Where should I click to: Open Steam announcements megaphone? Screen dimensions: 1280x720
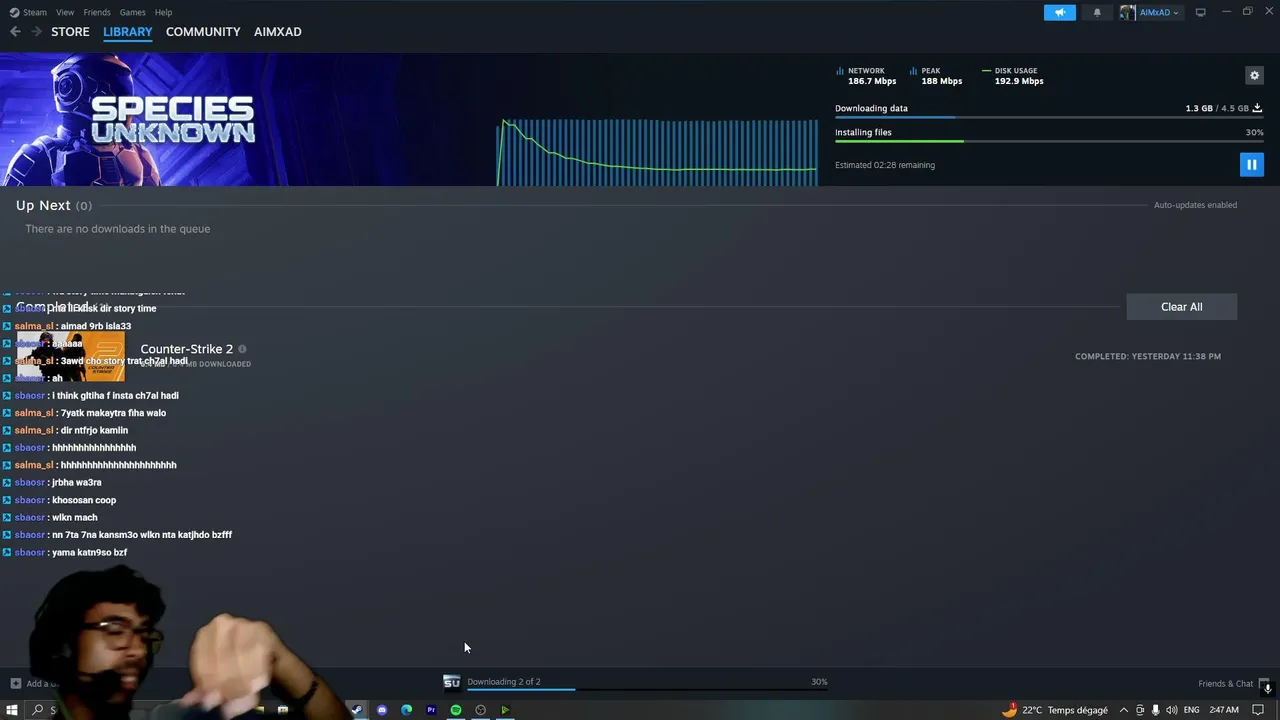click(x=1060, y=12)
